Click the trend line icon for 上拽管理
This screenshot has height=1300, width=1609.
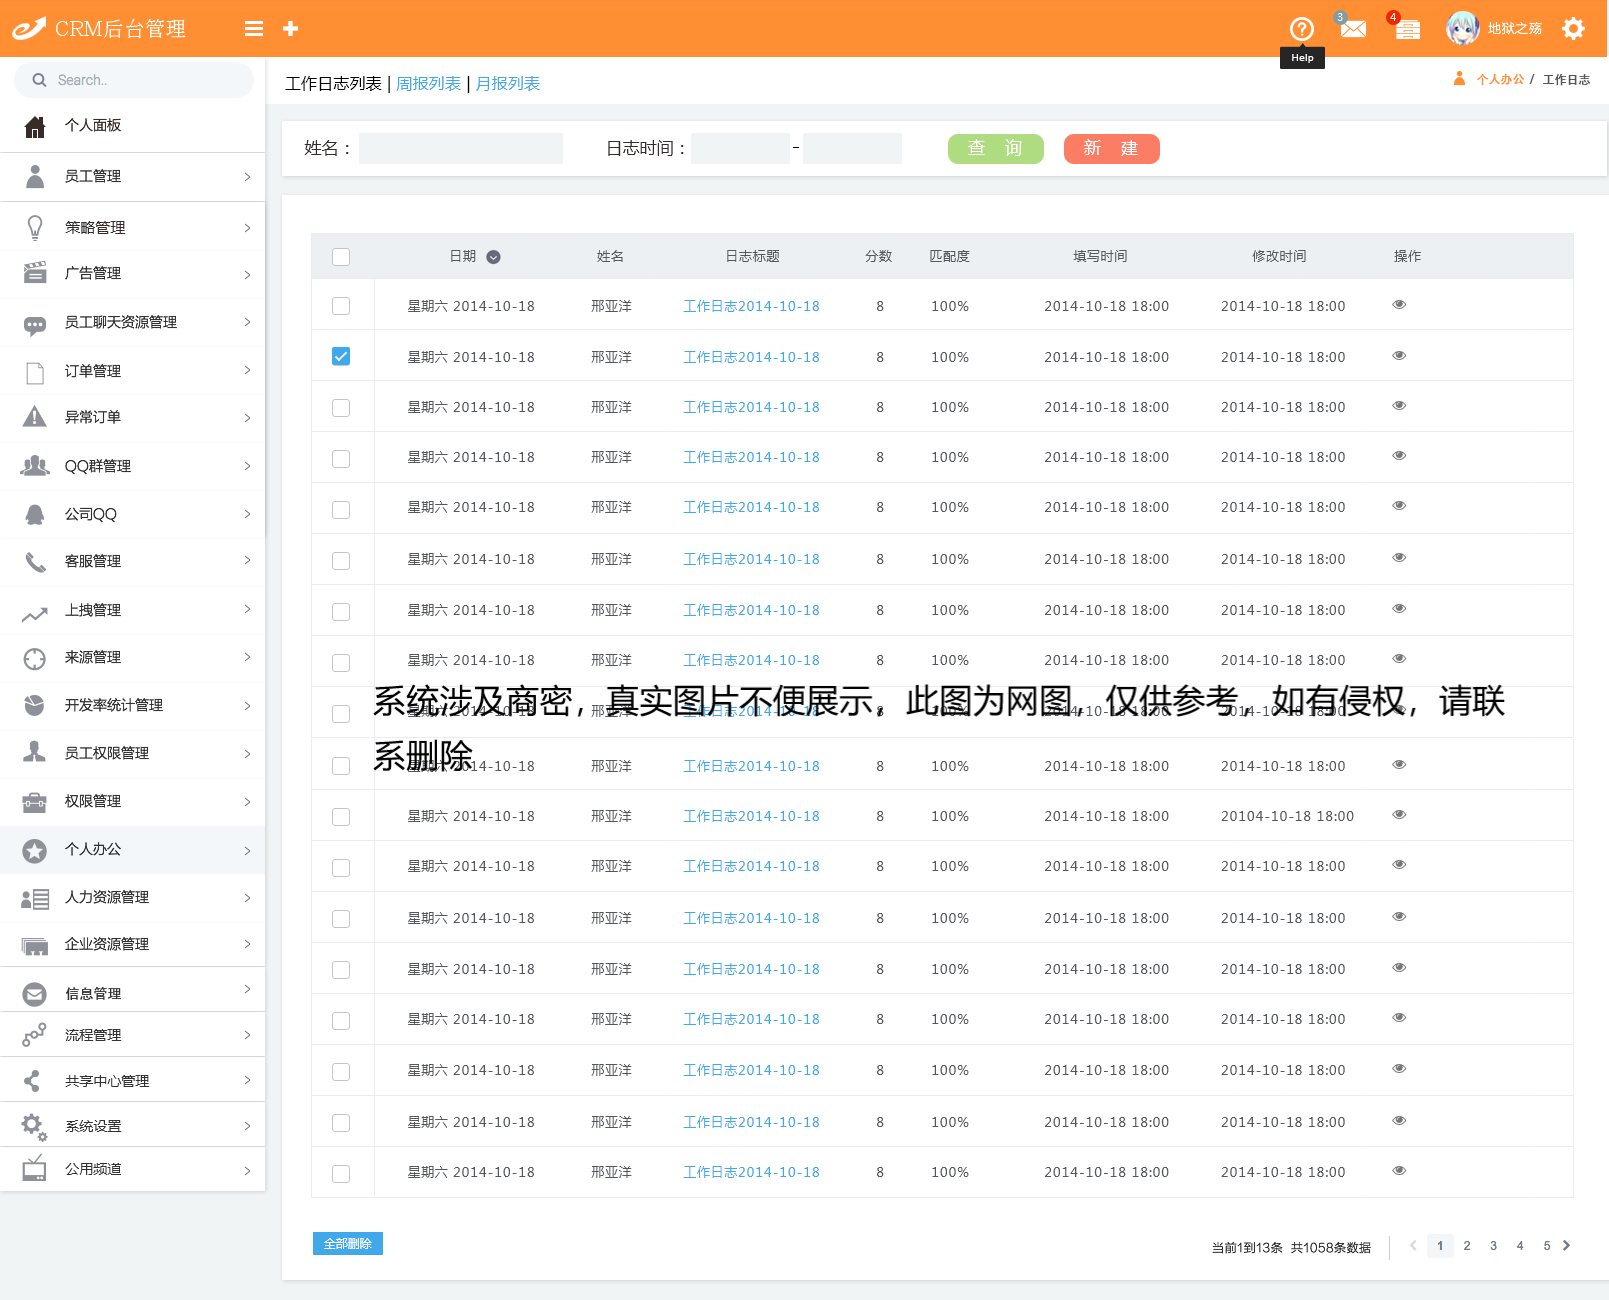(x=35, y=614)
